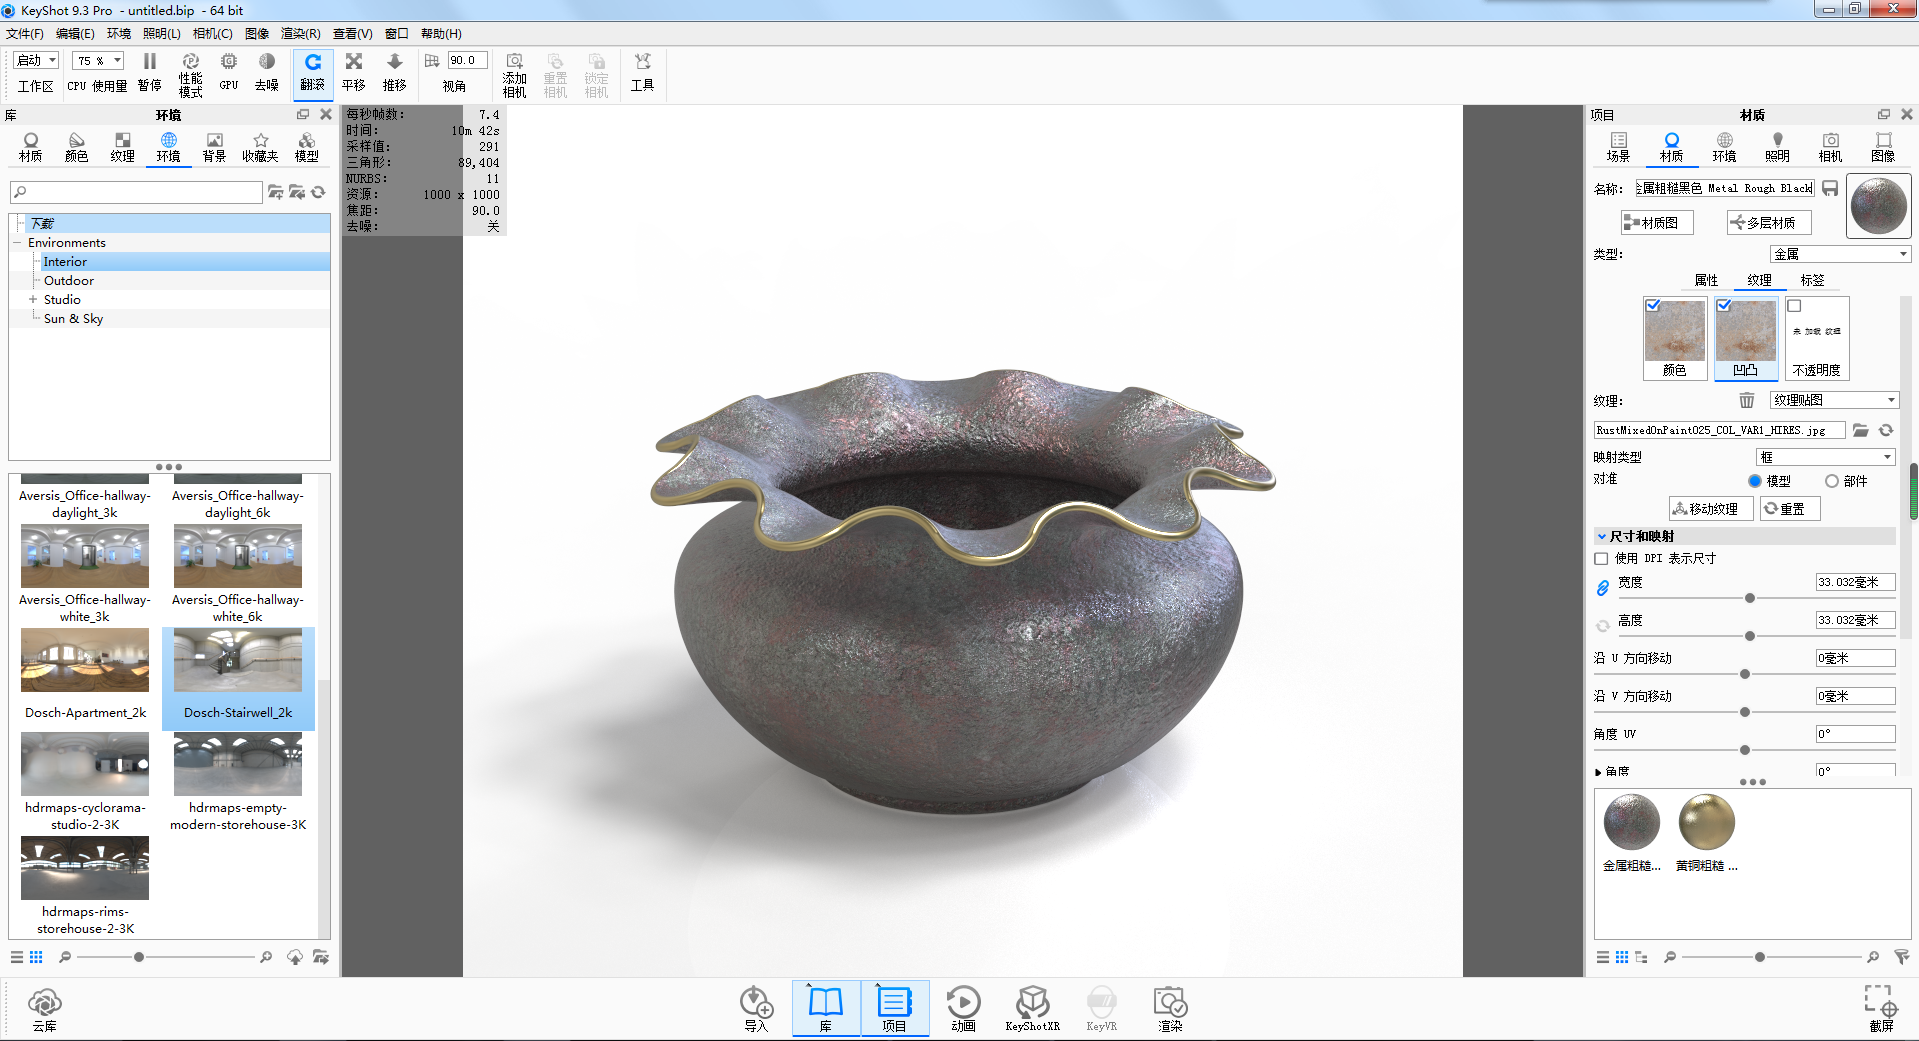The height and width of the screenshot is (1041, 1919).
Task: Click the 多层材质 button
Action: pos(1769,223)
